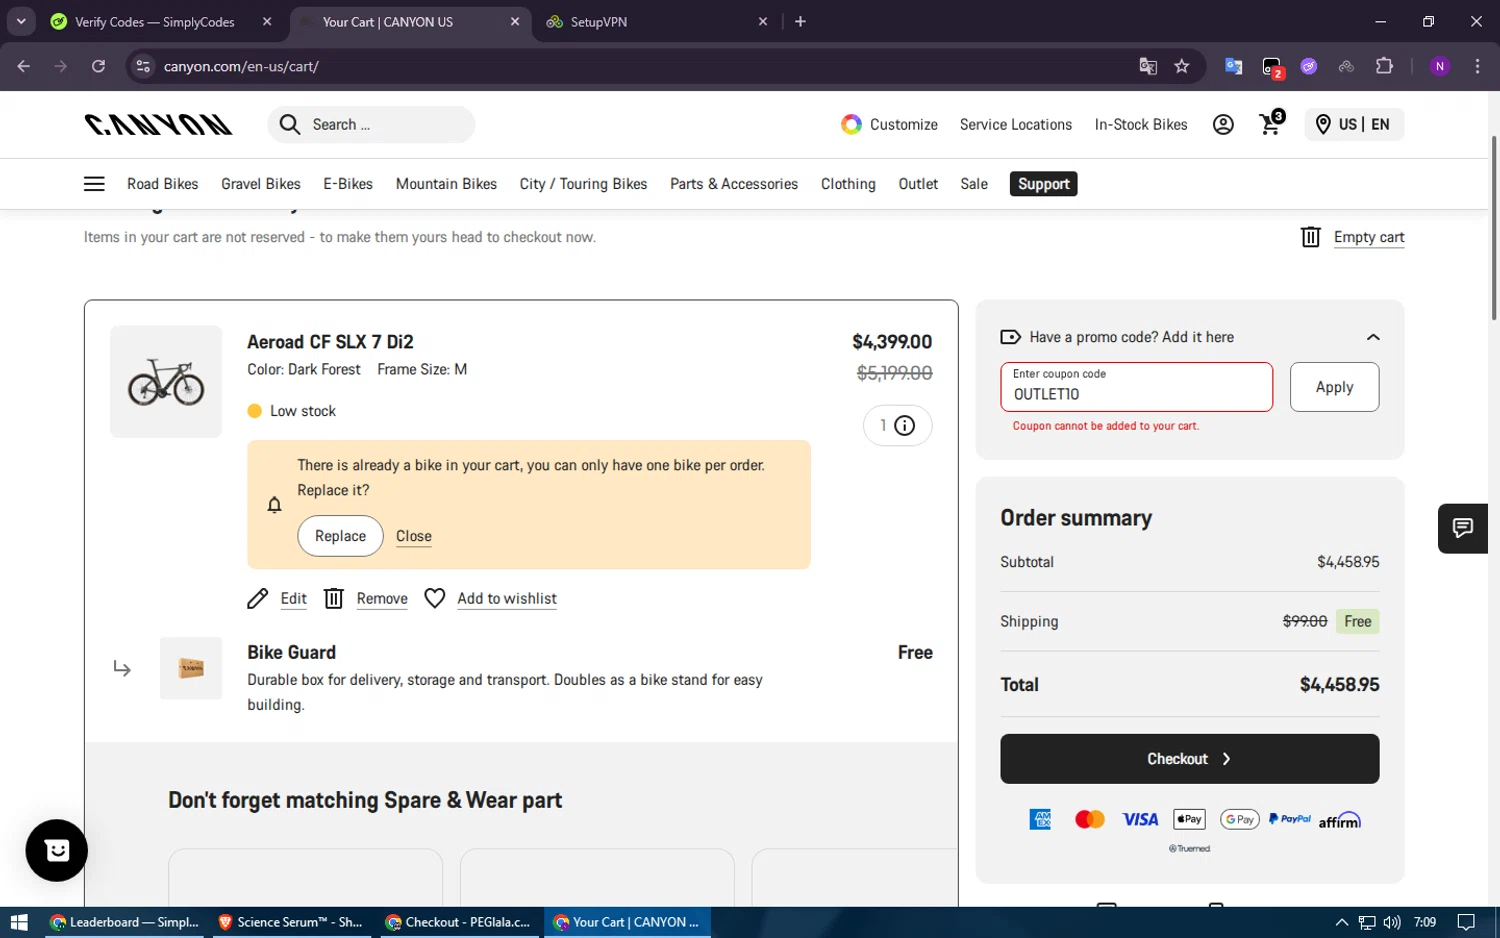Image resolution: width=1500 pixels, height=938 pixels.
Task: Open the Sale menu
Action: 974,184
